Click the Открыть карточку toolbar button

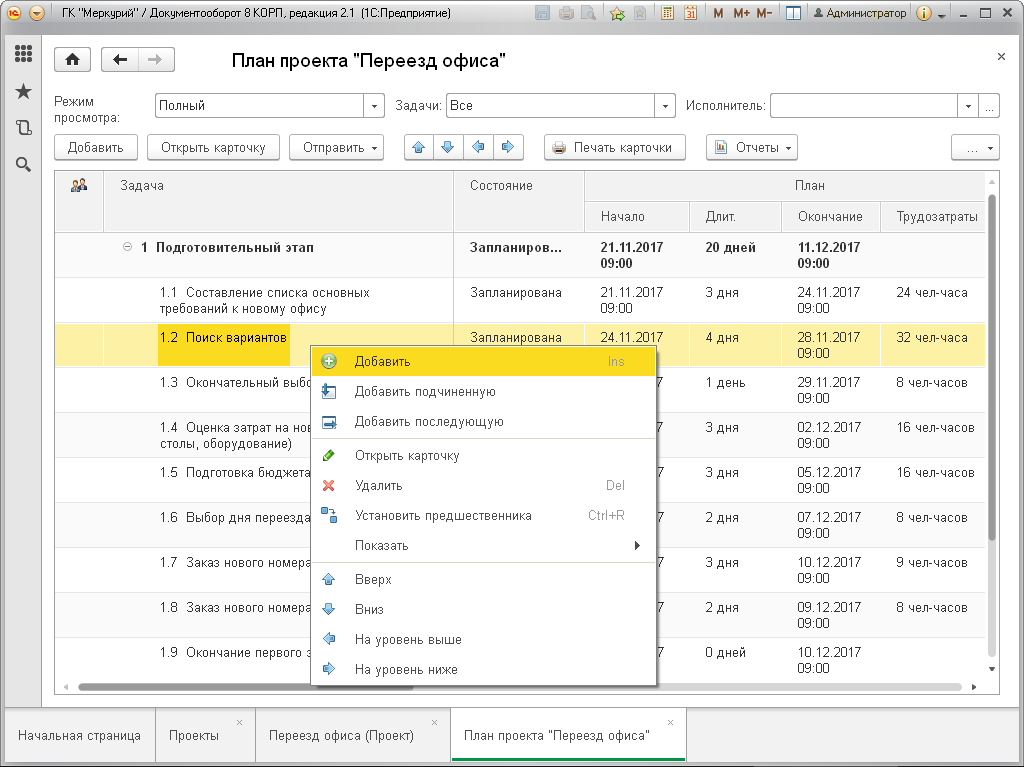214,148
